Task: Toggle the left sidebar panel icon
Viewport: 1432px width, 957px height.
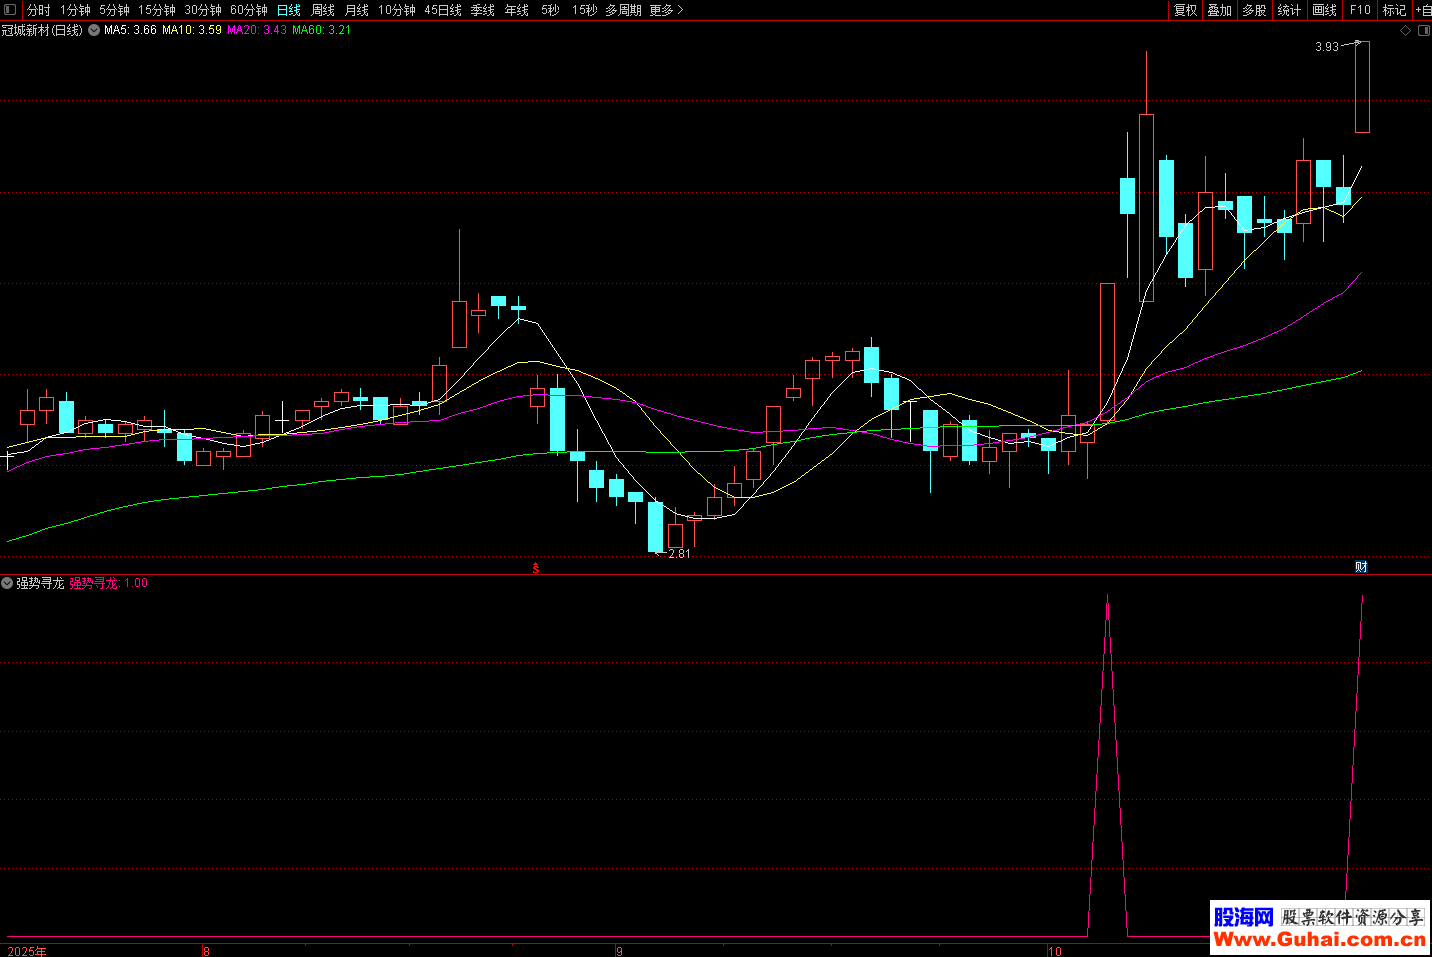Action: 10,10
